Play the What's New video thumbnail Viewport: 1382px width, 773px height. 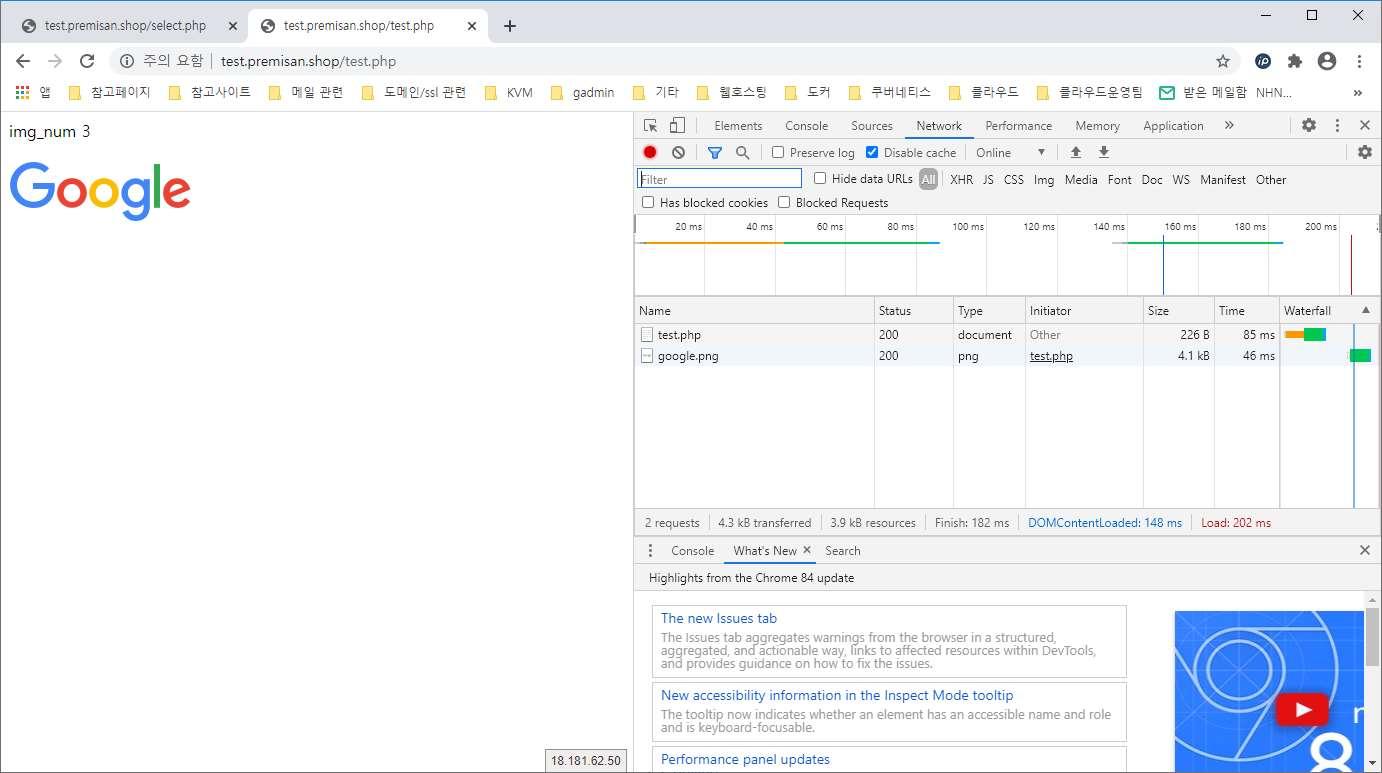1302,710
